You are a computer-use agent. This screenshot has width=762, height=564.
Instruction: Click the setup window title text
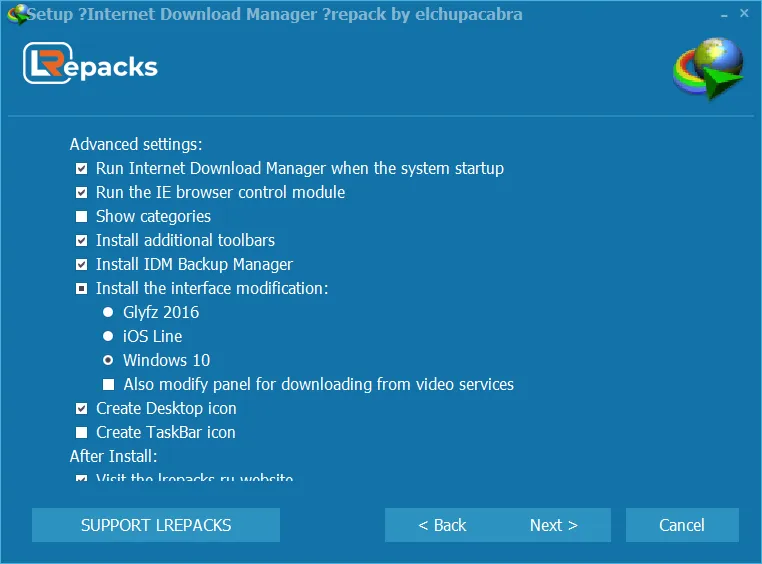coord(275,14)
